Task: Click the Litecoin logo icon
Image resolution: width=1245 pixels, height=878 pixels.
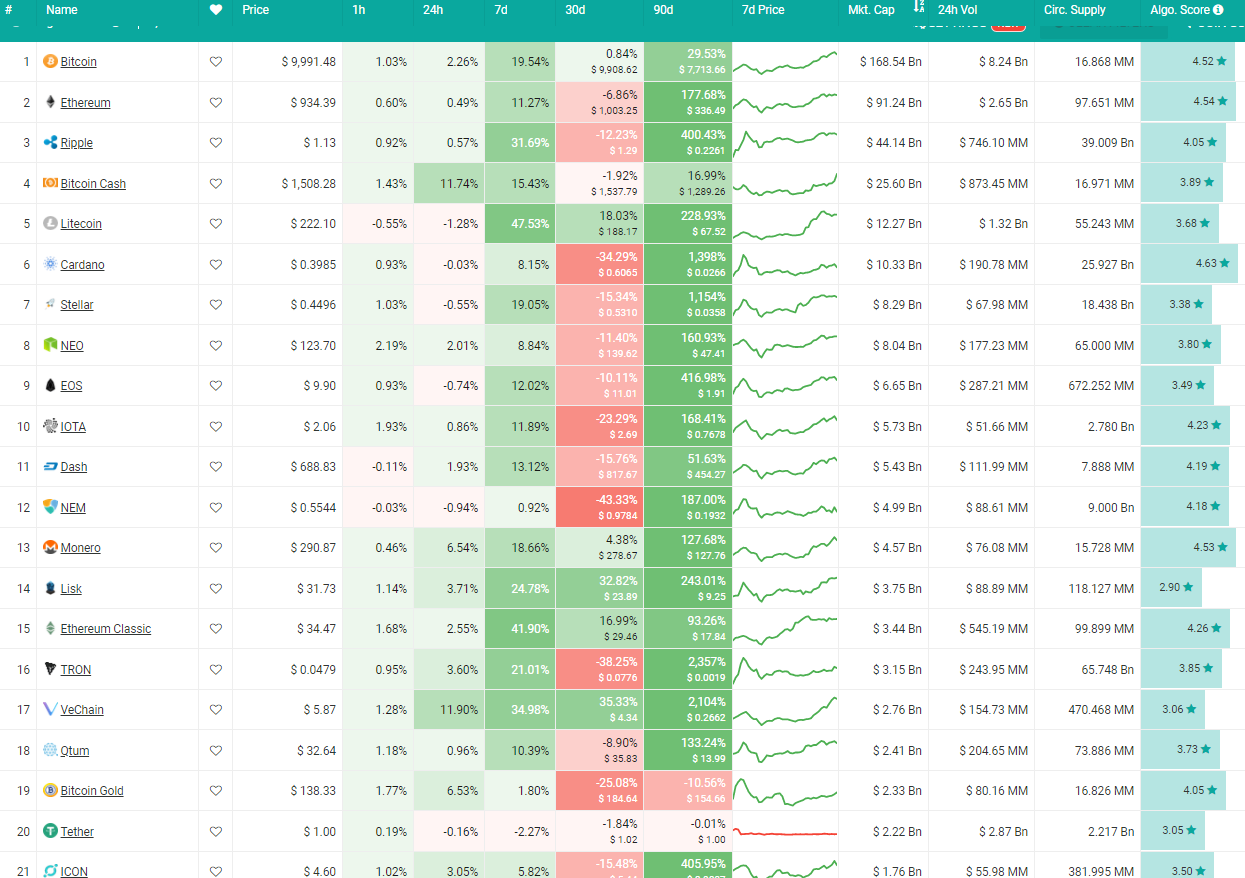Action: coord(50,224)
